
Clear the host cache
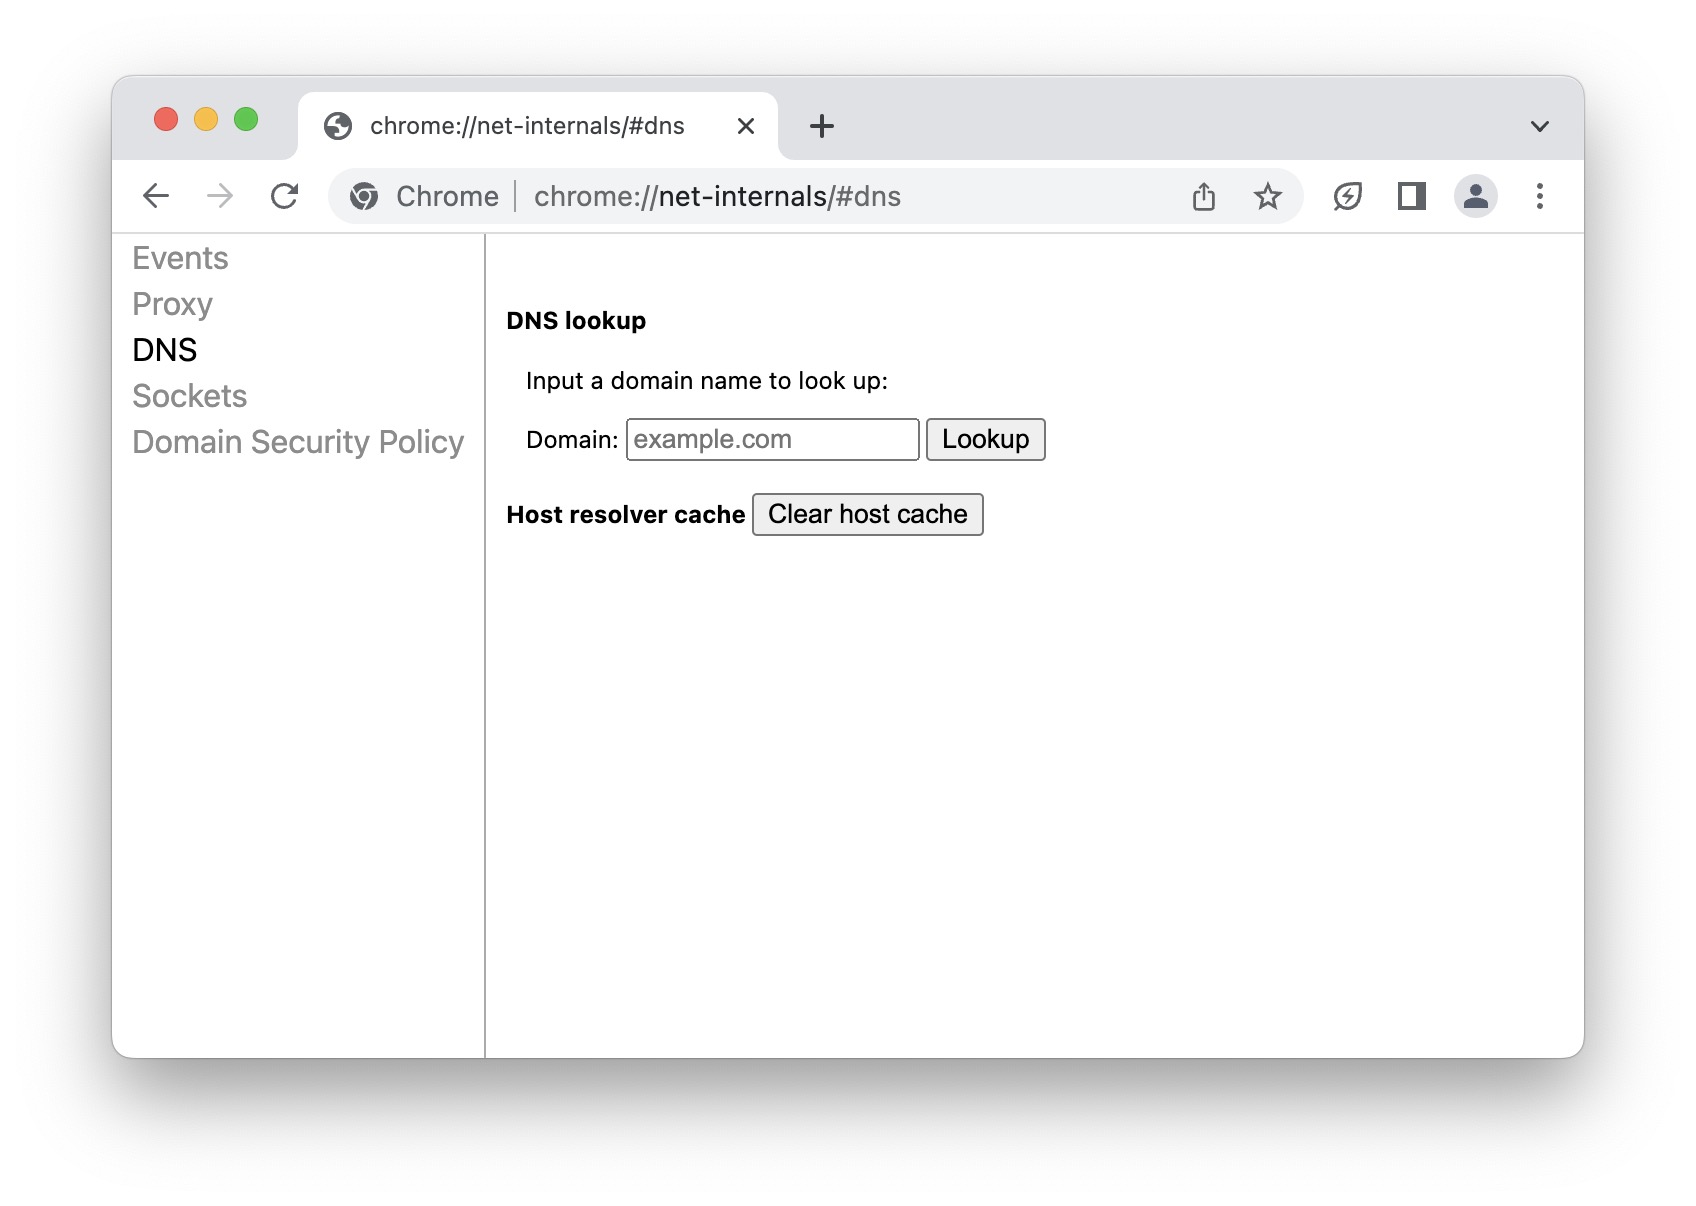866,513
